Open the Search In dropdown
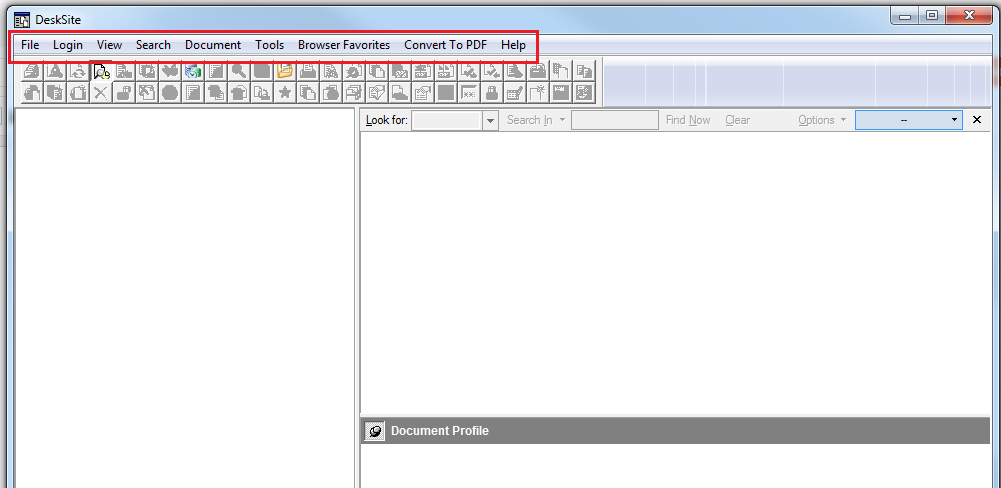Image resolution: width=1001 pixels, height=488 pixels. [x=536, y=120]
